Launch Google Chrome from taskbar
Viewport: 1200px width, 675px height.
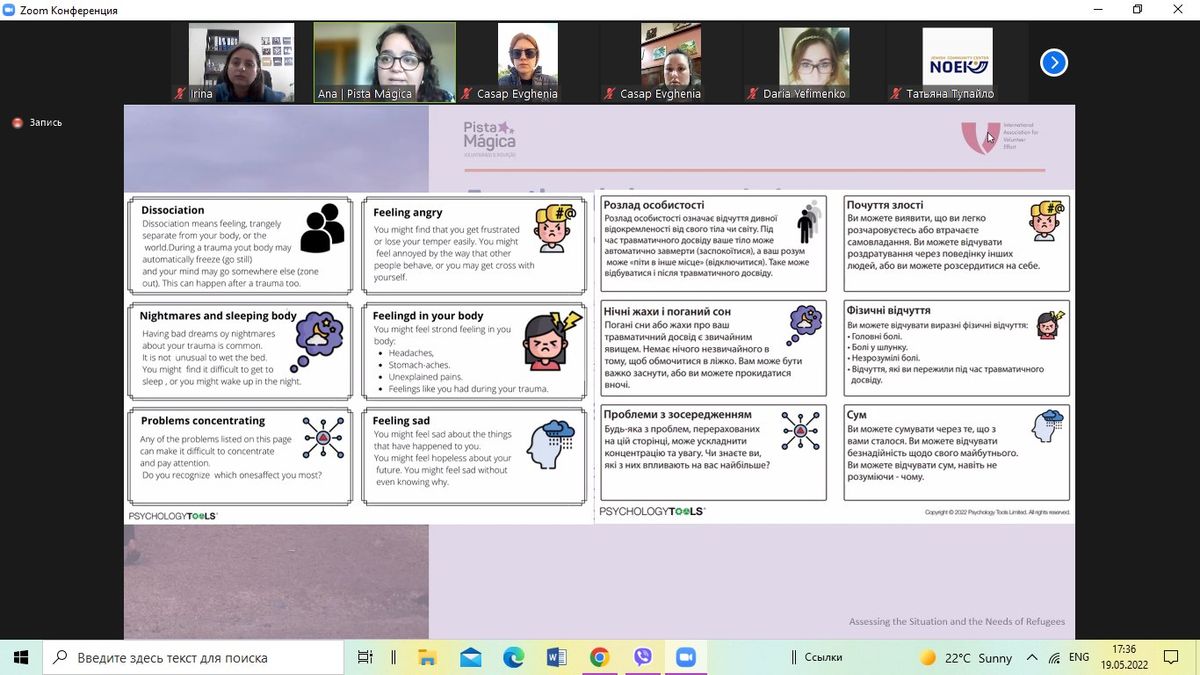point(599,657)
